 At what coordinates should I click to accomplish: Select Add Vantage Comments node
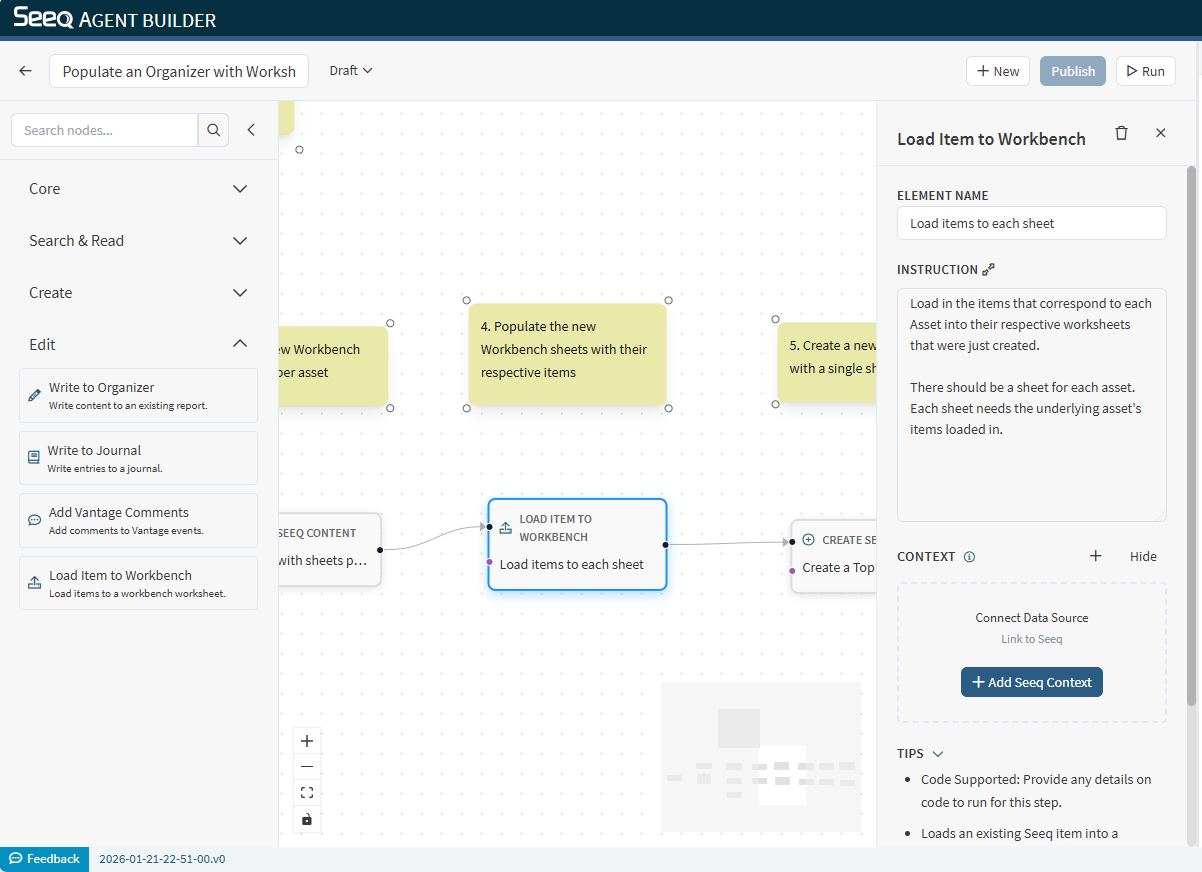[138, 521]
